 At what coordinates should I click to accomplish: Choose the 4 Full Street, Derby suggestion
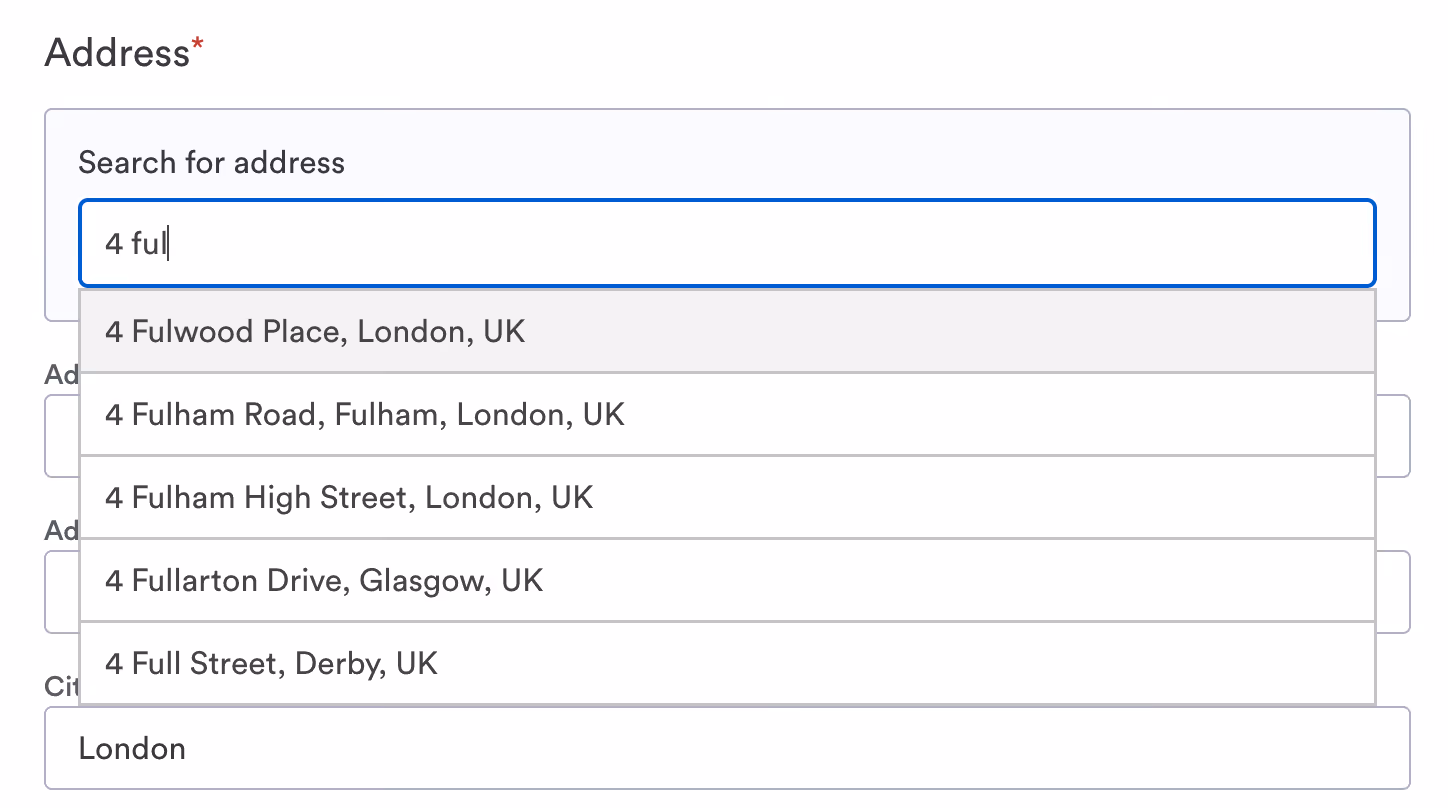coord(271,663)
